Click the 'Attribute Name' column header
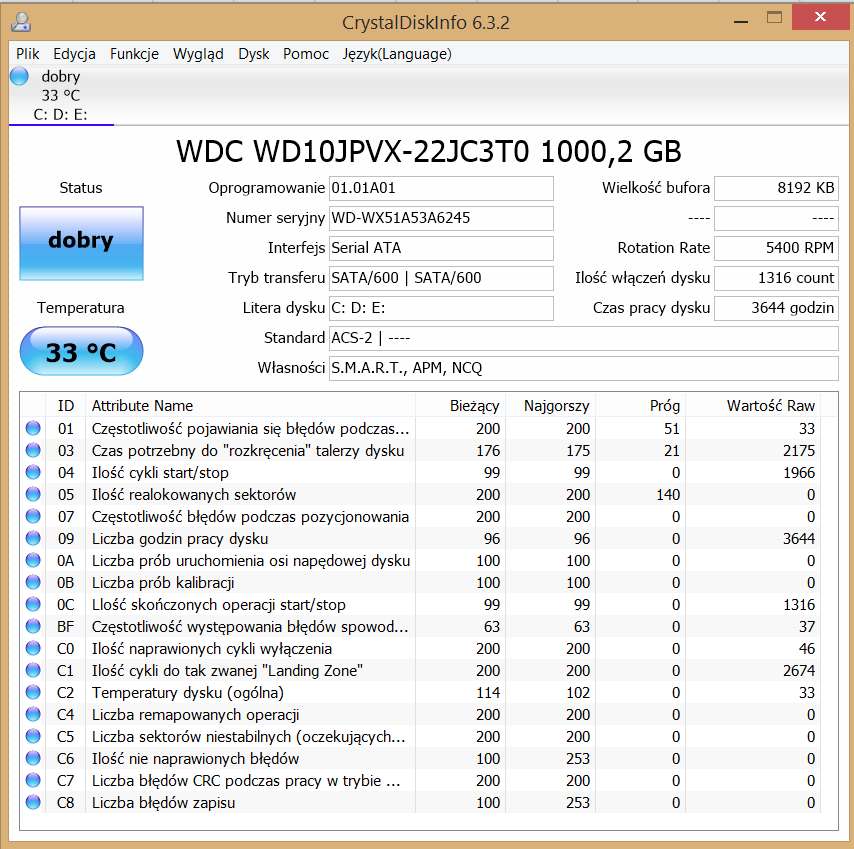854x849 pixels. pyautogui.click(x=251, y=406)
